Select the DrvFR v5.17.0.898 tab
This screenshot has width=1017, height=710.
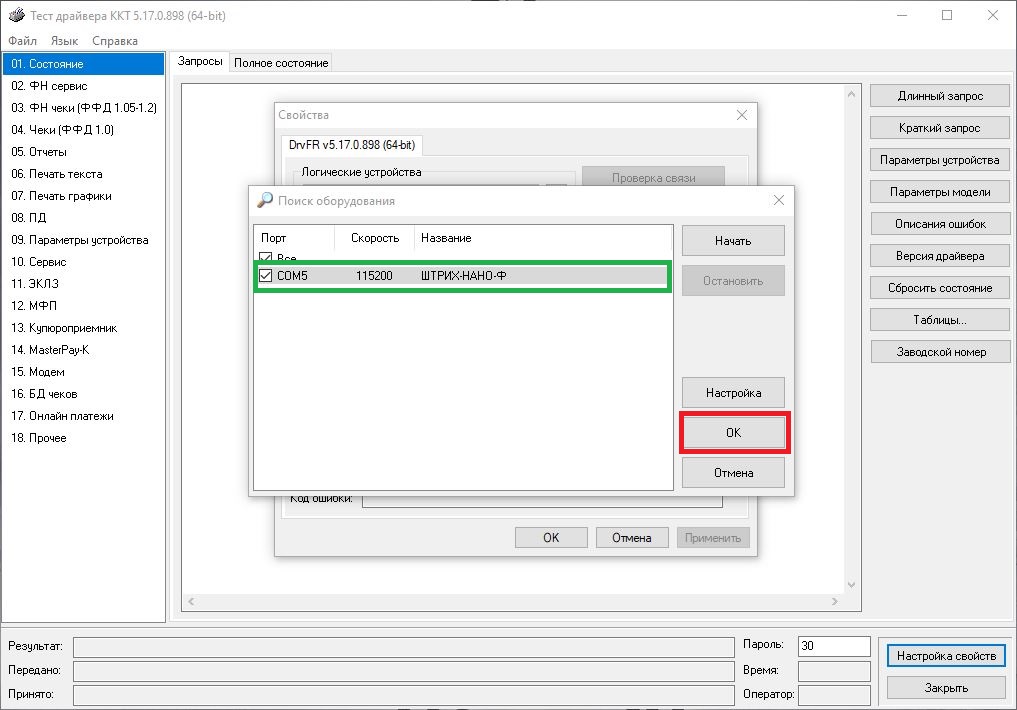pos(351,145)
